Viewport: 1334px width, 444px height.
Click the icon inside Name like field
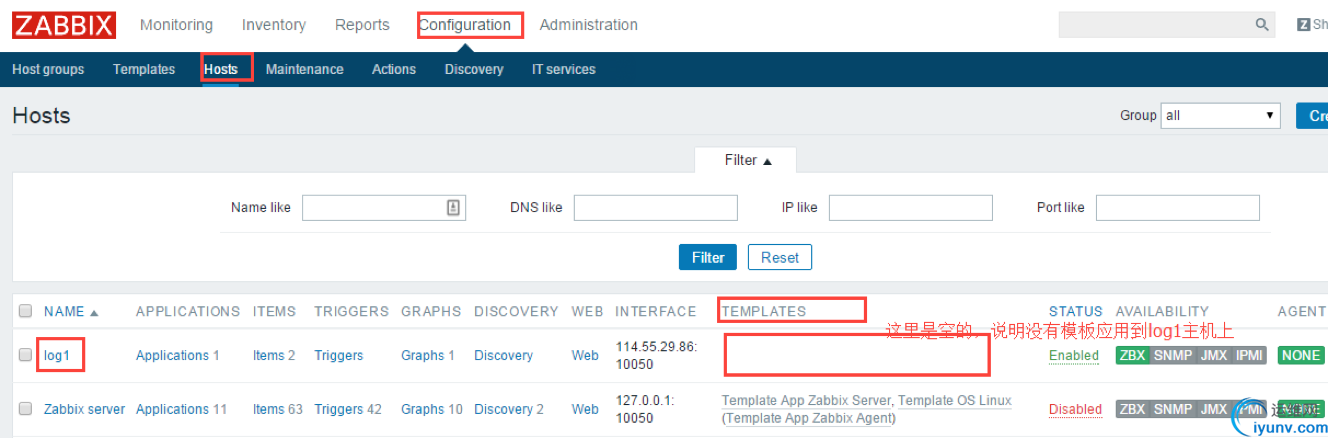pyautogui.click(x=453, y=207)
